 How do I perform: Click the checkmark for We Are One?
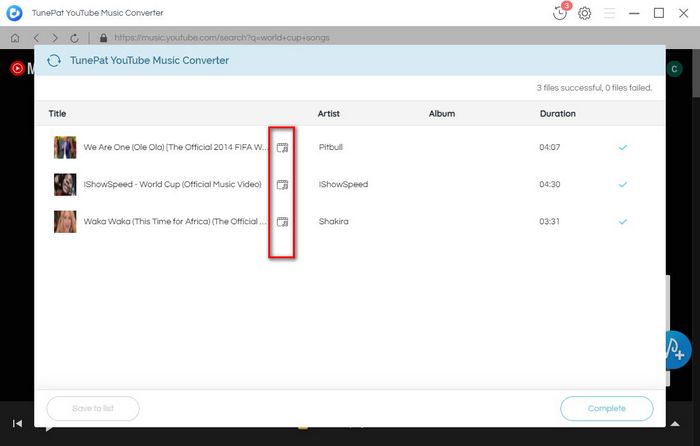point(623,147)
